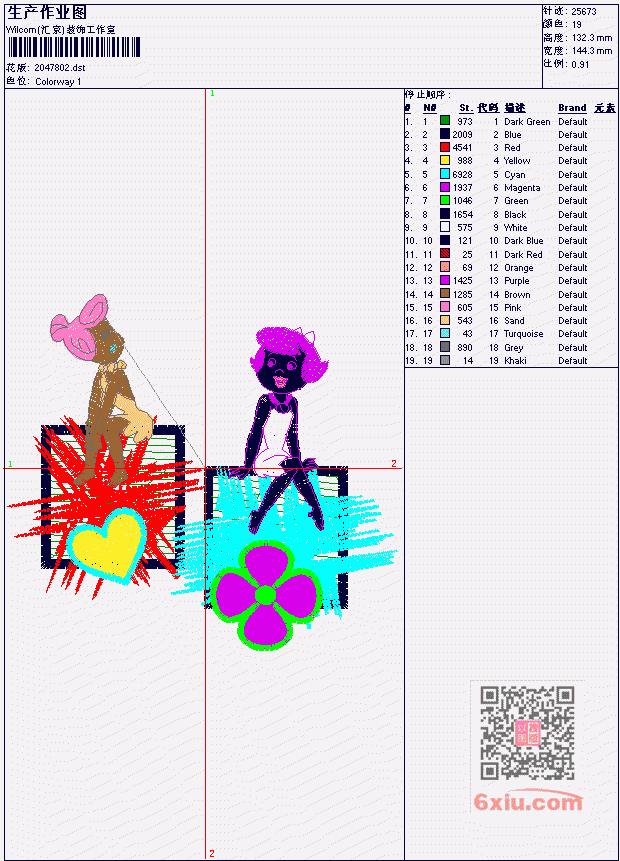
Task: Click the stitch count '1937' for Magenta
Action: coord(462,187)
